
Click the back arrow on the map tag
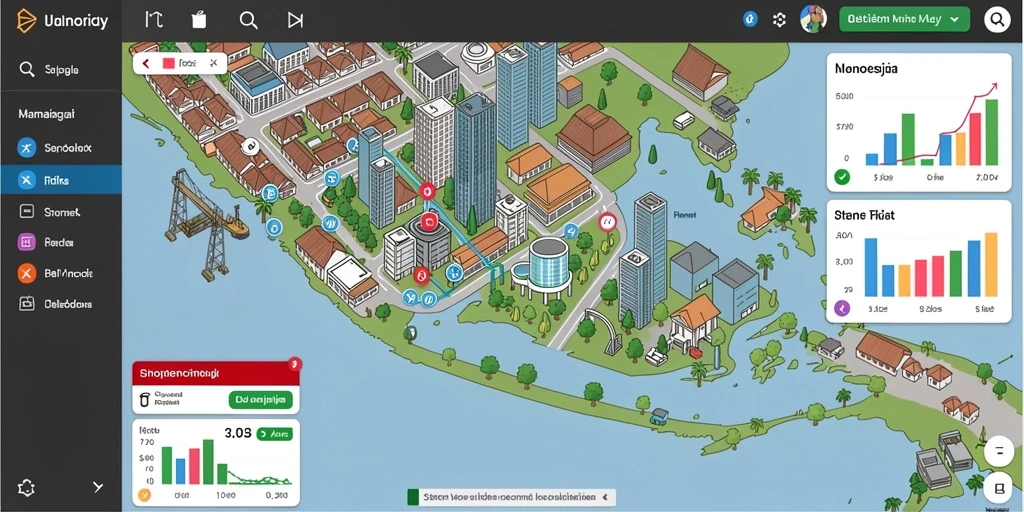(146, 63)
